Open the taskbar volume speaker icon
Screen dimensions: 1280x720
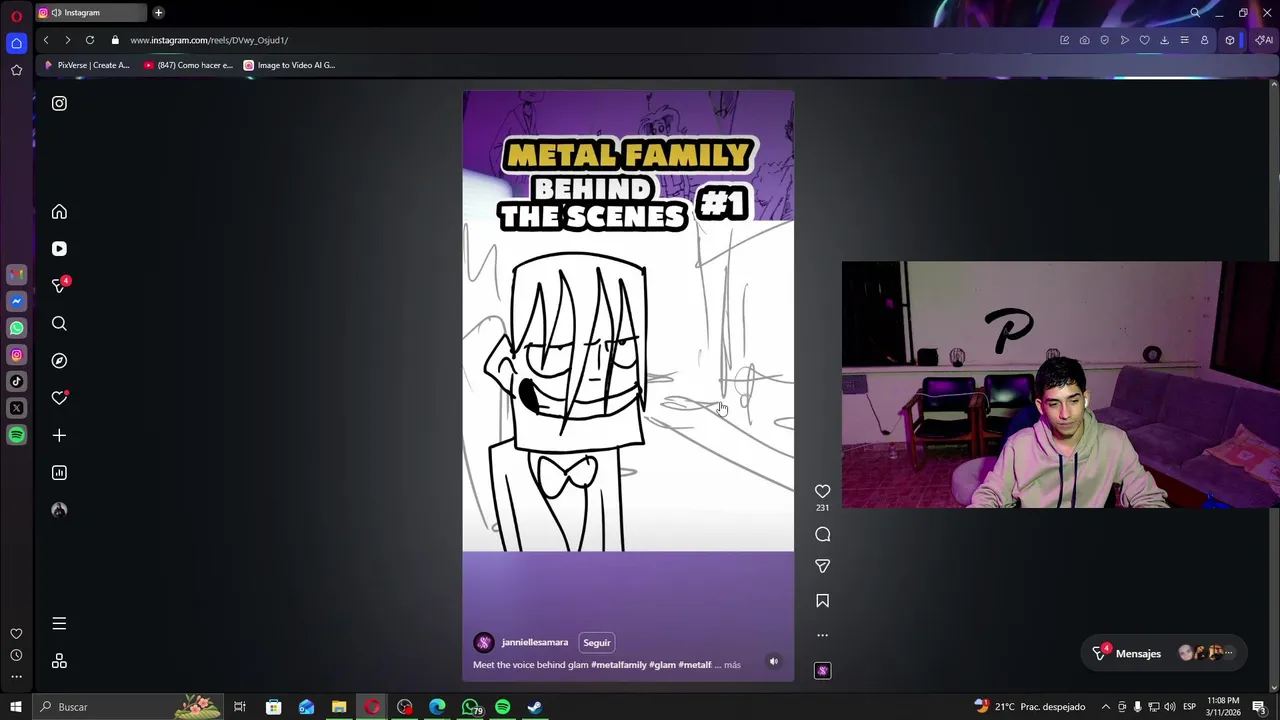pos(1169,707)
